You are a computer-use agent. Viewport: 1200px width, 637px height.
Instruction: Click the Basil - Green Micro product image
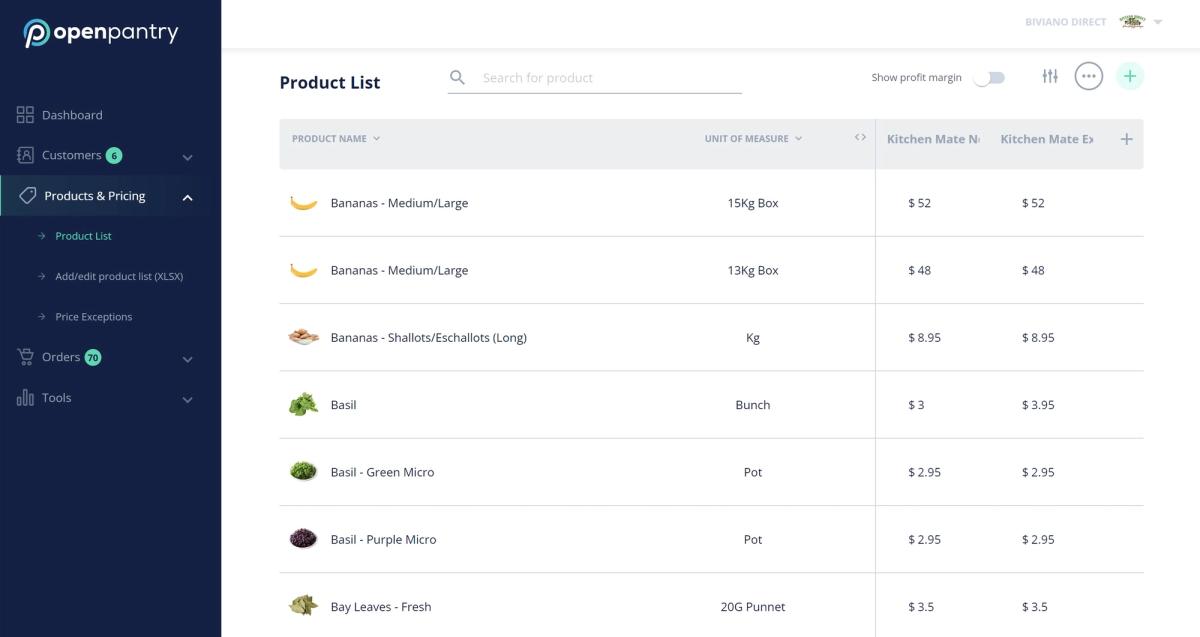(x=303, y=471)
